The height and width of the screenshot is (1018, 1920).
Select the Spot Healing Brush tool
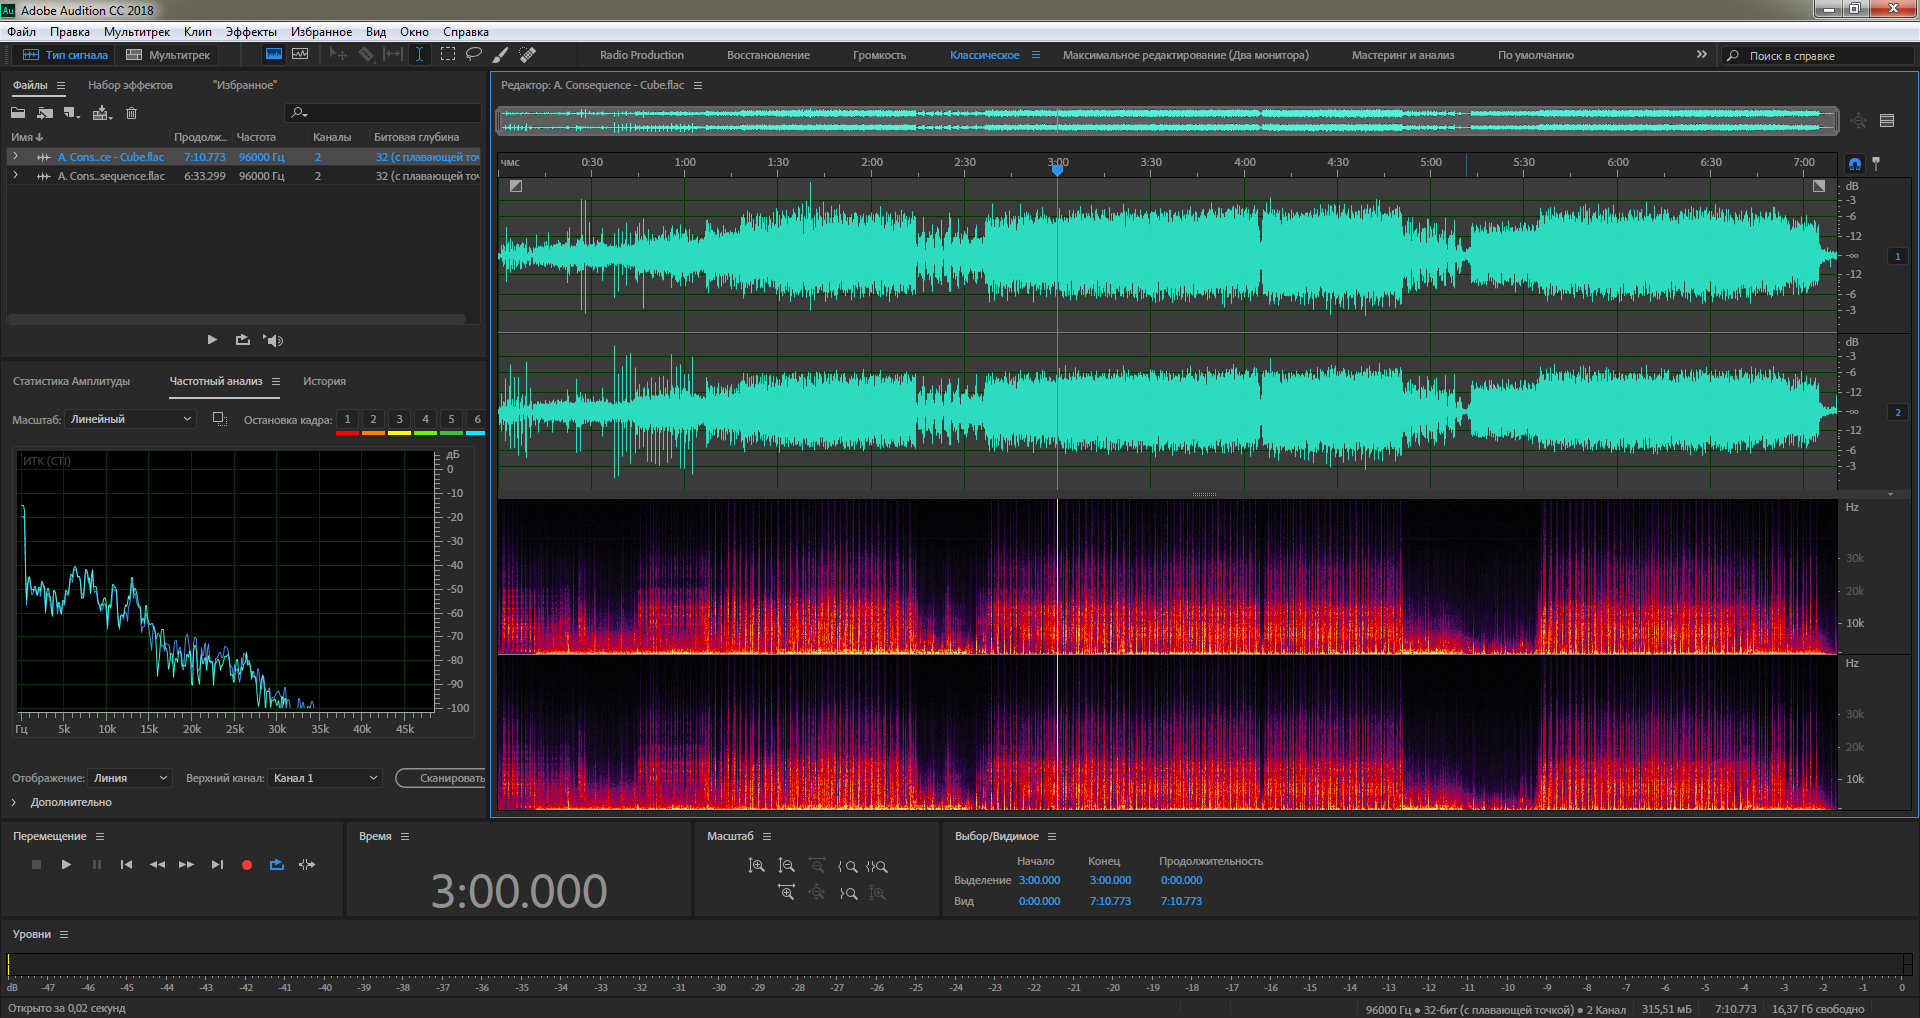coord(528,55)
